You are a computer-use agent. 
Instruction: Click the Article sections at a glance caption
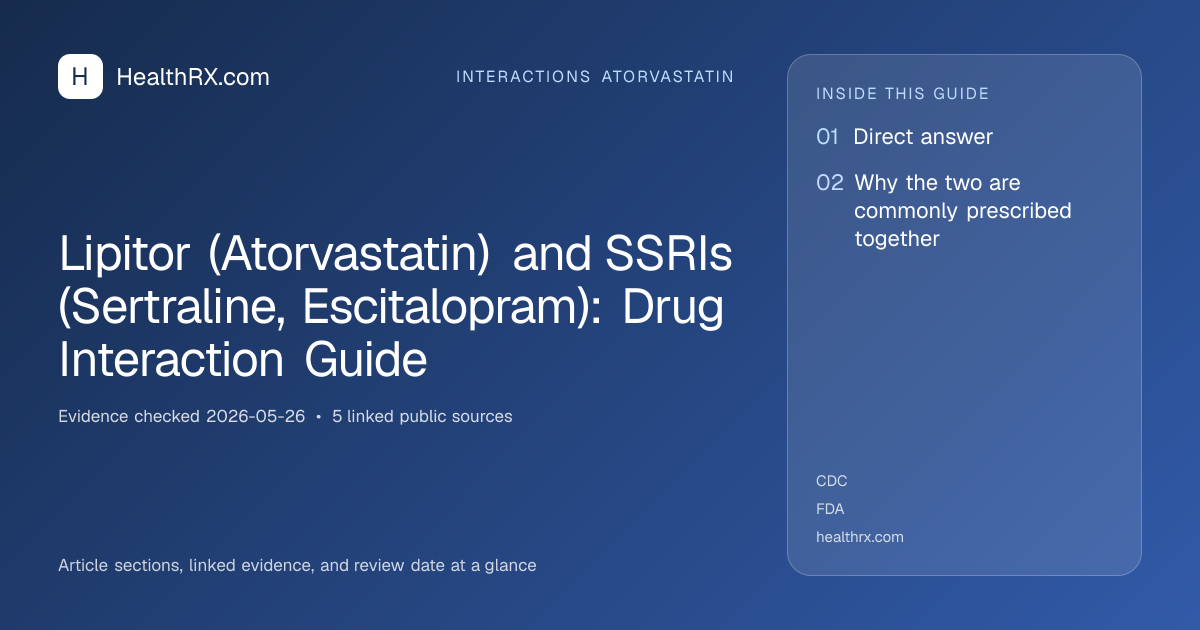click(x=297, y=566)
